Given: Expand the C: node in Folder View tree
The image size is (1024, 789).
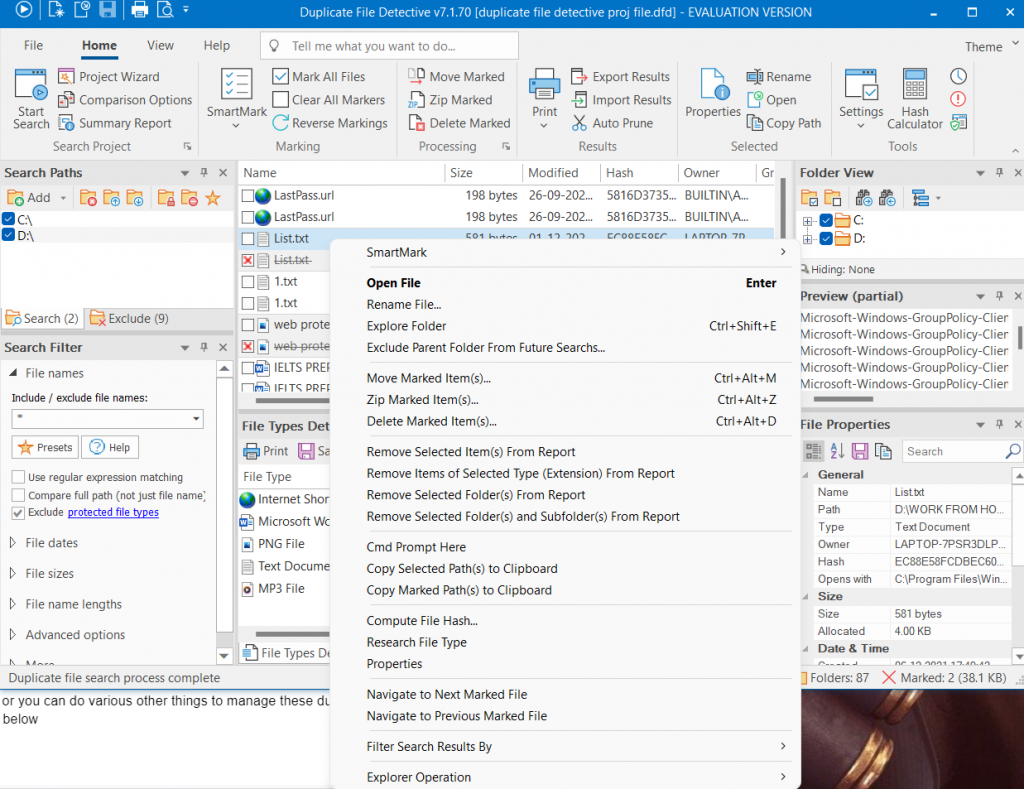Looking at the screenshot, I should click(x=808, y=221).
